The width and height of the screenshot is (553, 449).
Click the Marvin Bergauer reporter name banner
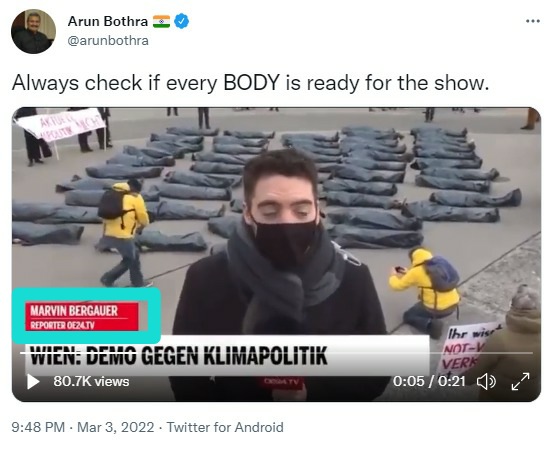click(82, 316)
